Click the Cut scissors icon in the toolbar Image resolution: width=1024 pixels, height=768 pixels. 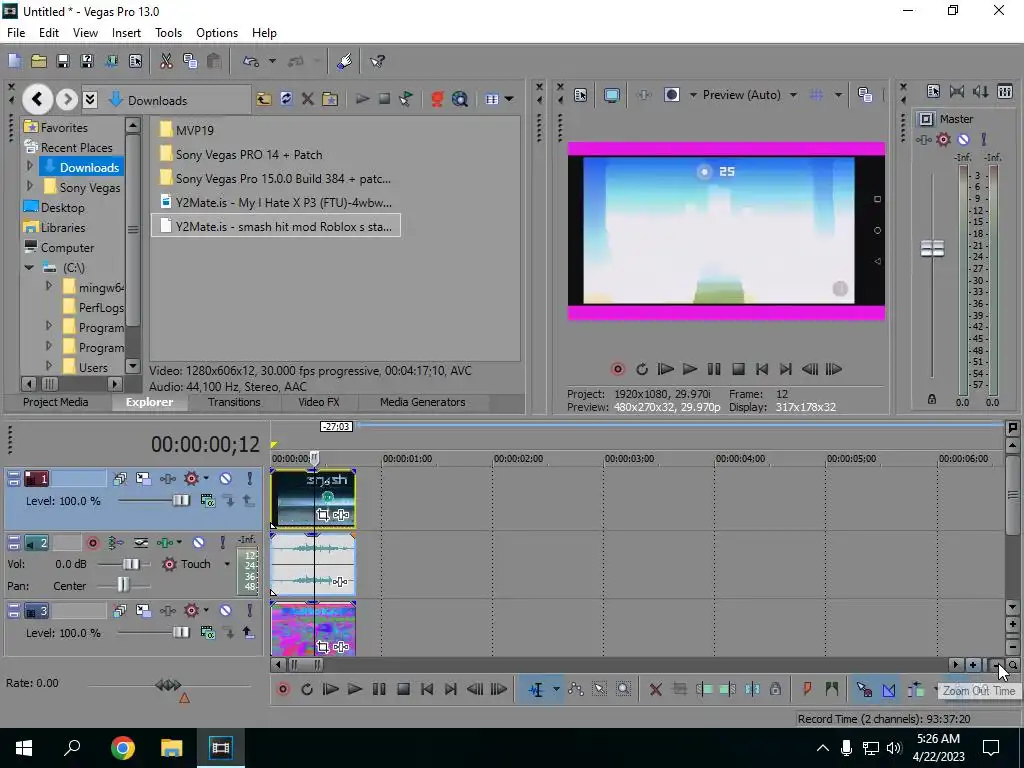166,61
